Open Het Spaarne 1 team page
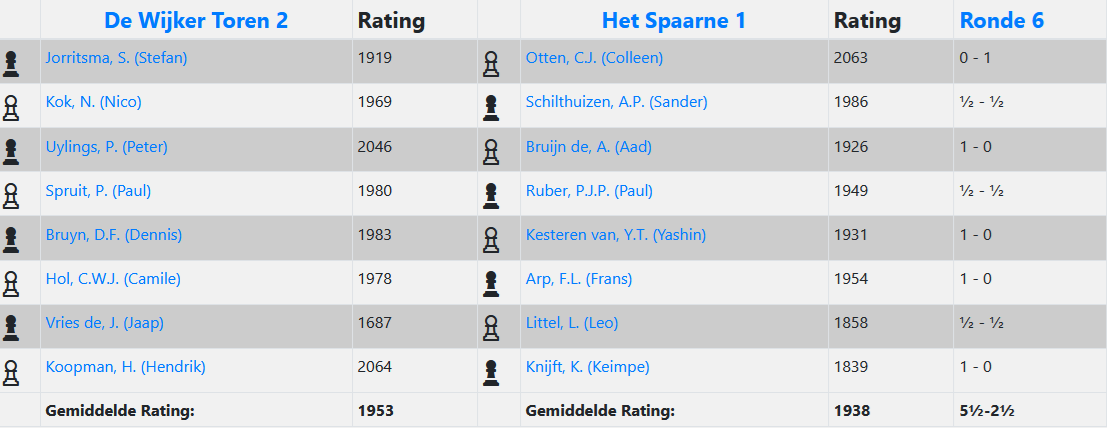 tap(674, 20)
